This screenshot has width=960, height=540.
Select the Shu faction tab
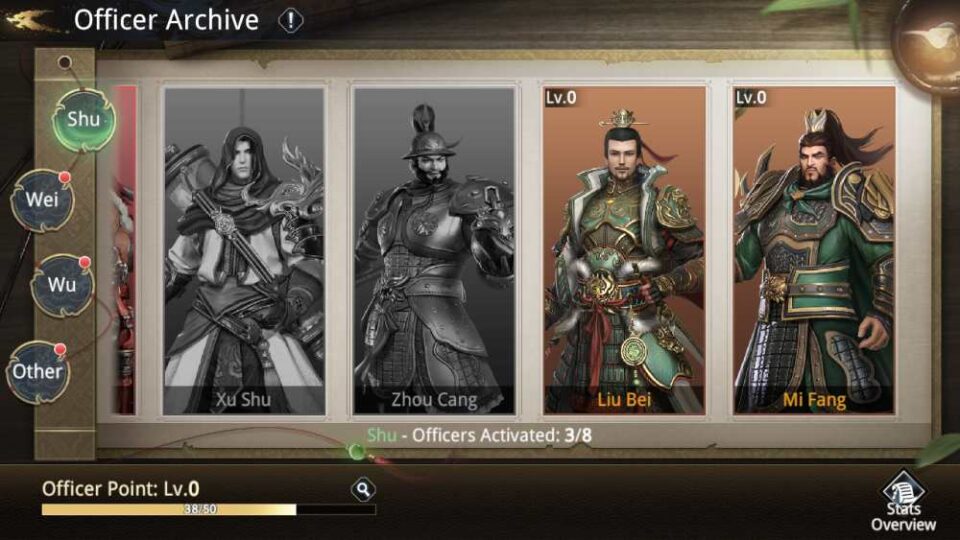(84, 119)
